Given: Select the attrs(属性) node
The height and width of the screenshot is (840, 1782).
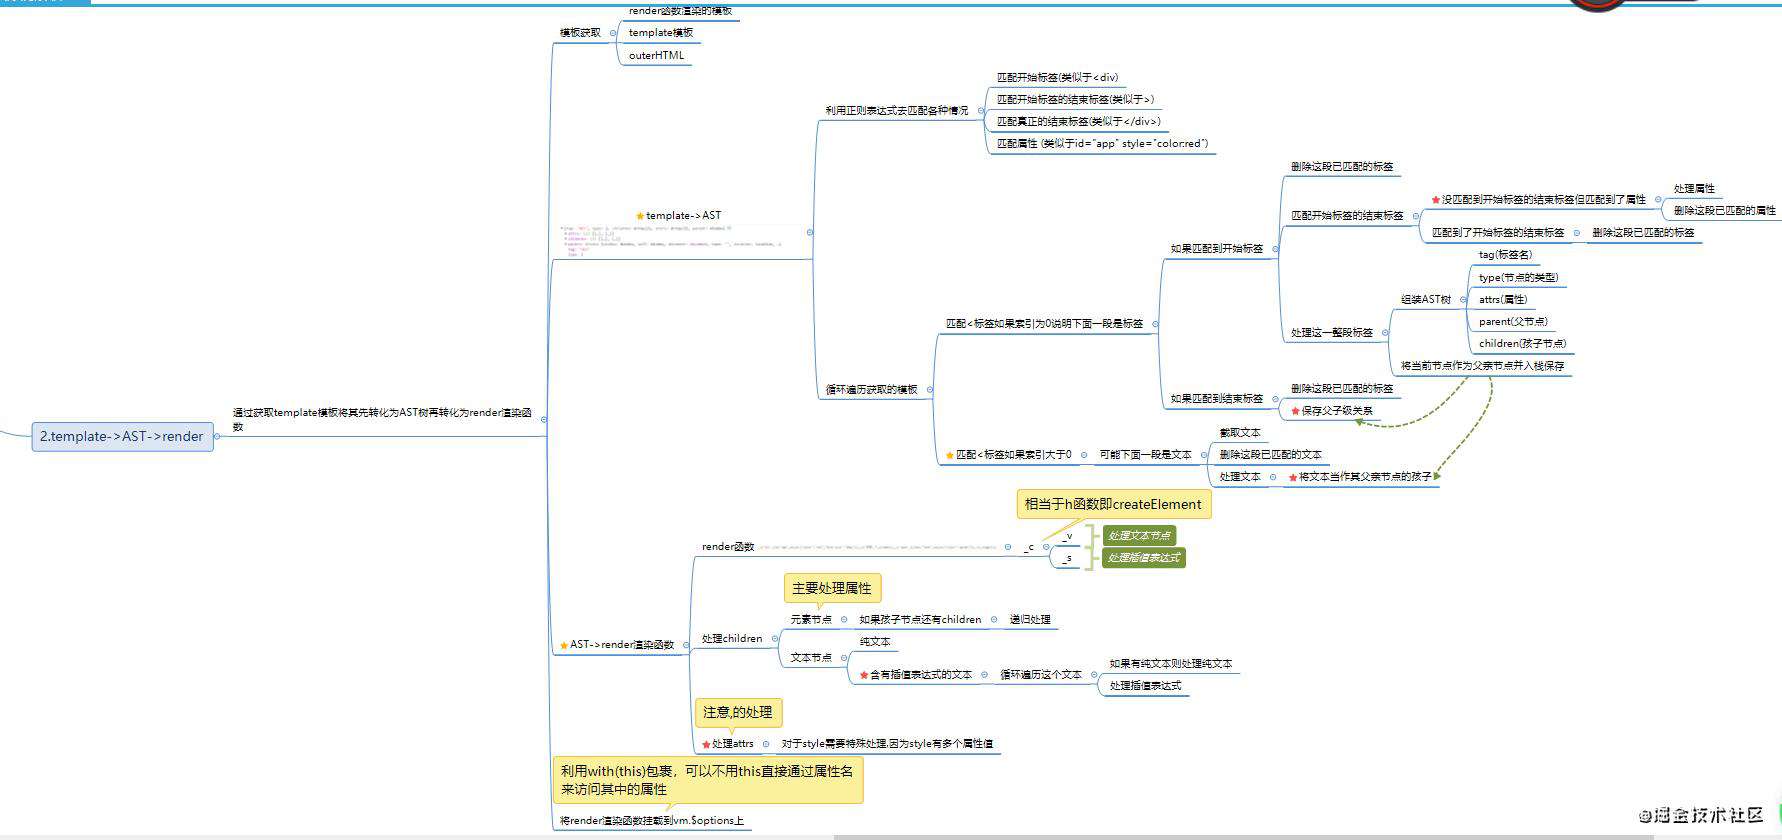Looking at the screenshot, I should tap(1503, 300).
